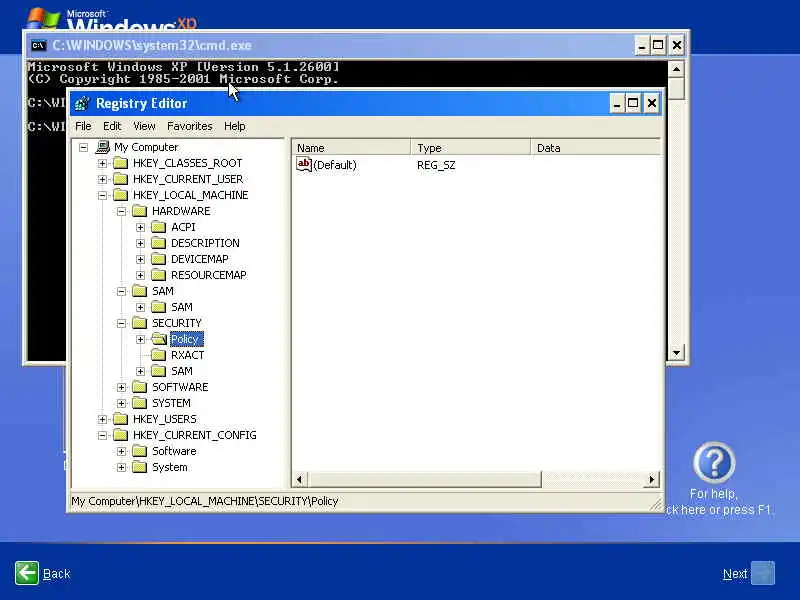Select the REG_SZ type cell
800x600 pixels.
[x=436, y=165]
